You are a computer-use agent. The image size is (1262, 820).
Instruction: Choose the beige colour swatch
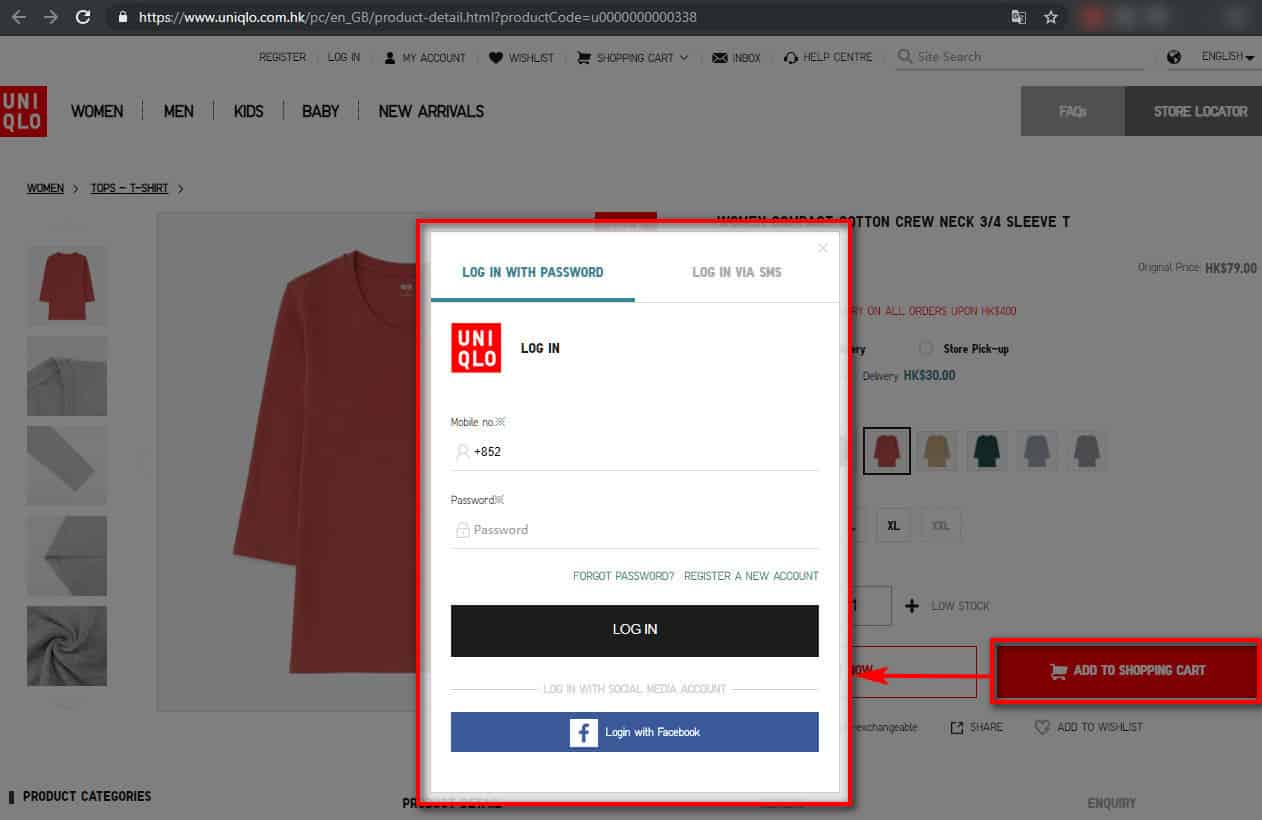[937, 451]
